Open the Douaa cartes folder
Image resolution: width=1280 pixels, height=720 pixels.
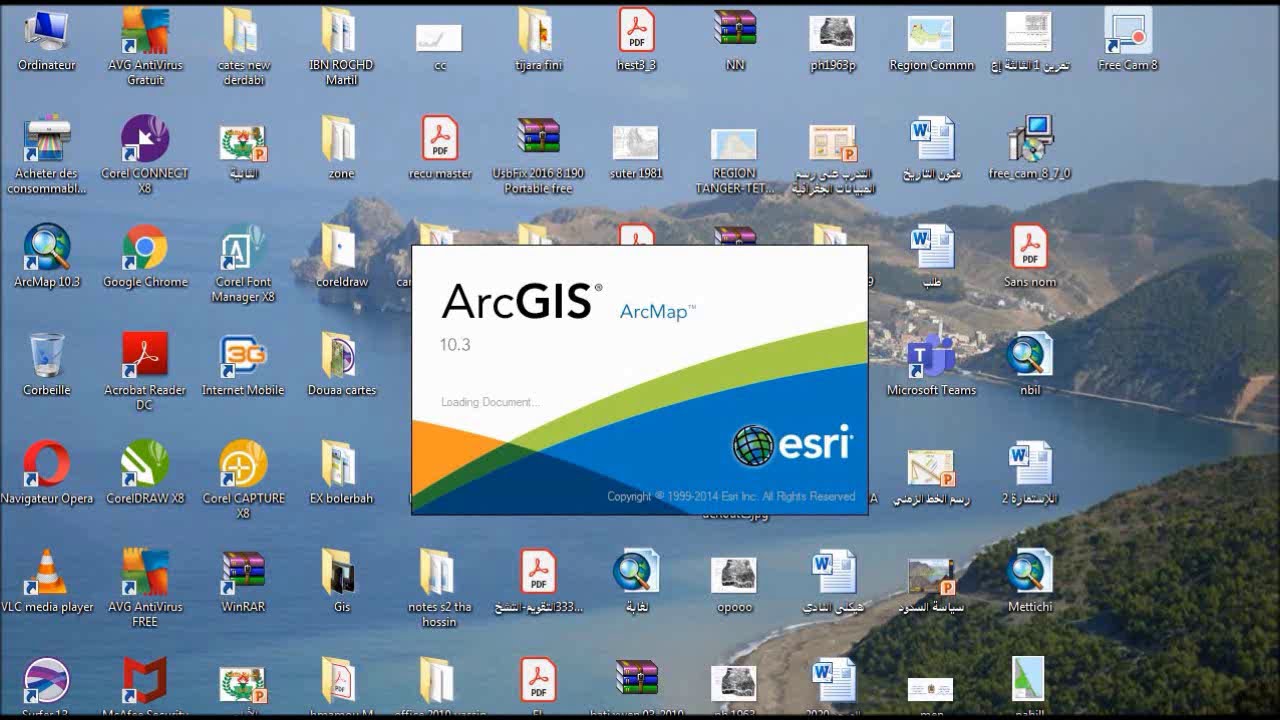coord(341,356)
